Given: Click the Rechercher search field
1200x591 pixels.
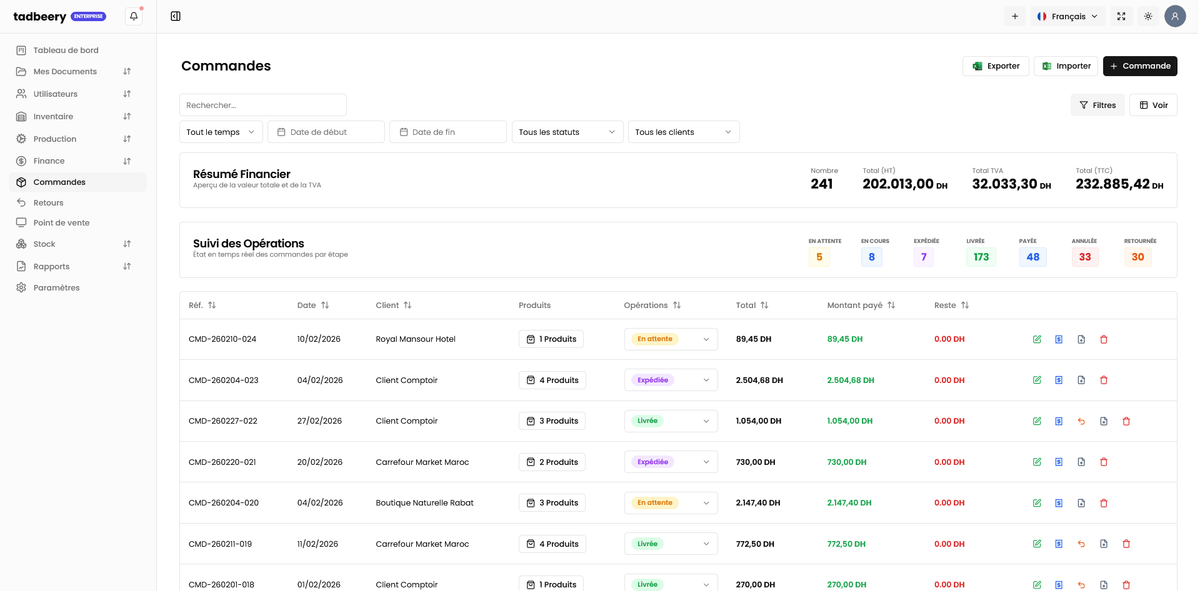Looking at the screenshot, I should (x=263, y=105).
